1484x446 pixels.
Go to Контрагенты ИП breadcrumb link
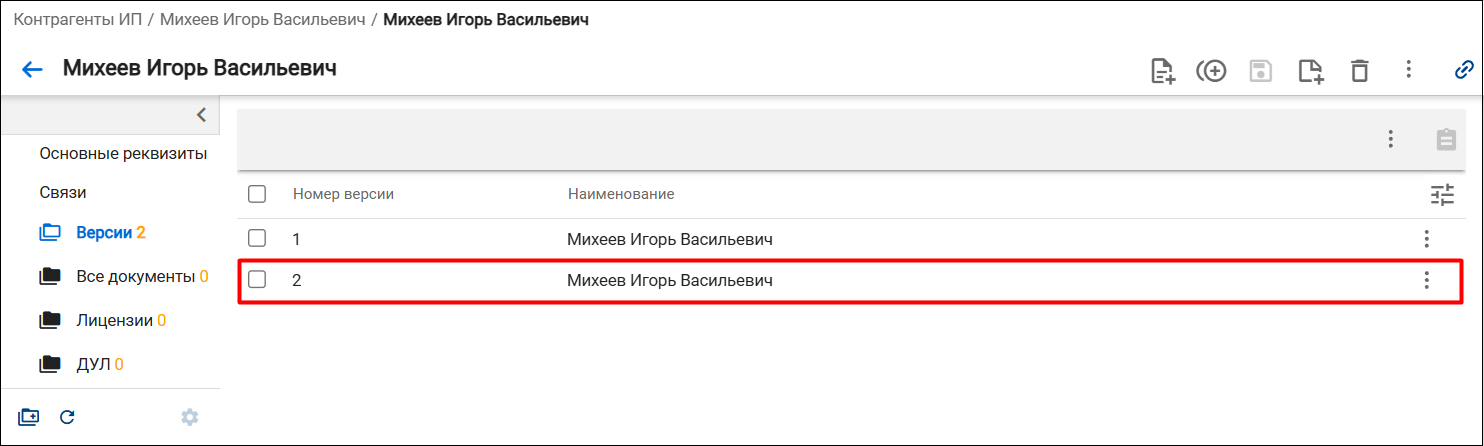click(77, 19)
